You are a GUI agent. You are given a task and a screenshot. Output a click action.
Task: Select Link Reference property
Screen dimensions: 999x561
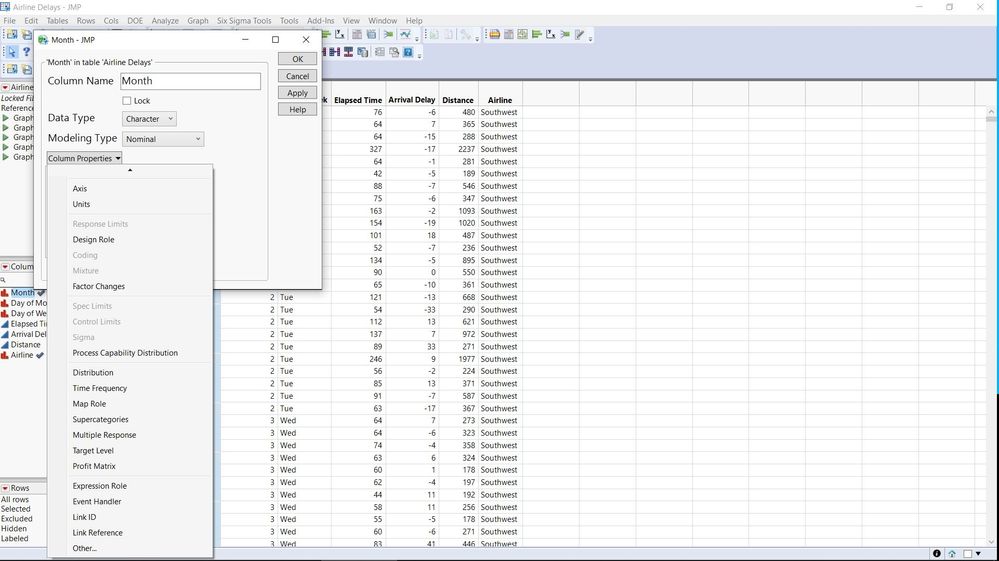point(97,533)
